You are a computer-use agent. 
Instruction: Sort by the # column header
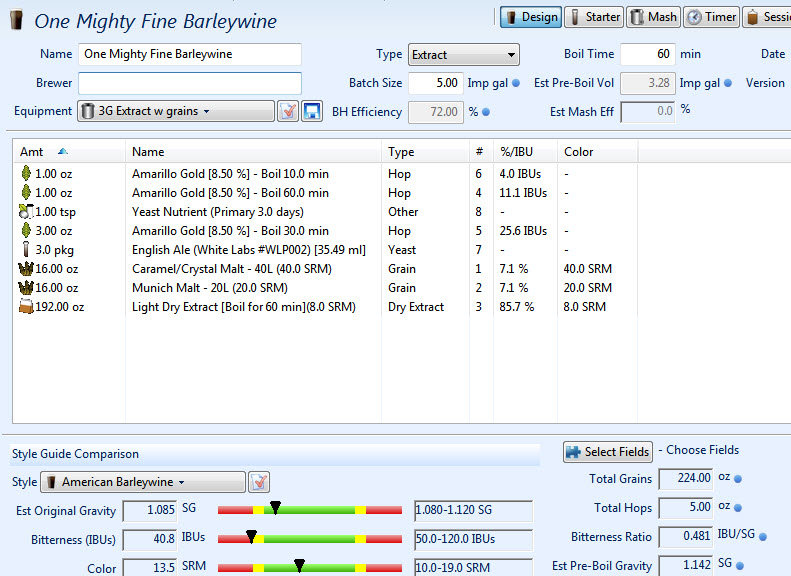point(481,152)
